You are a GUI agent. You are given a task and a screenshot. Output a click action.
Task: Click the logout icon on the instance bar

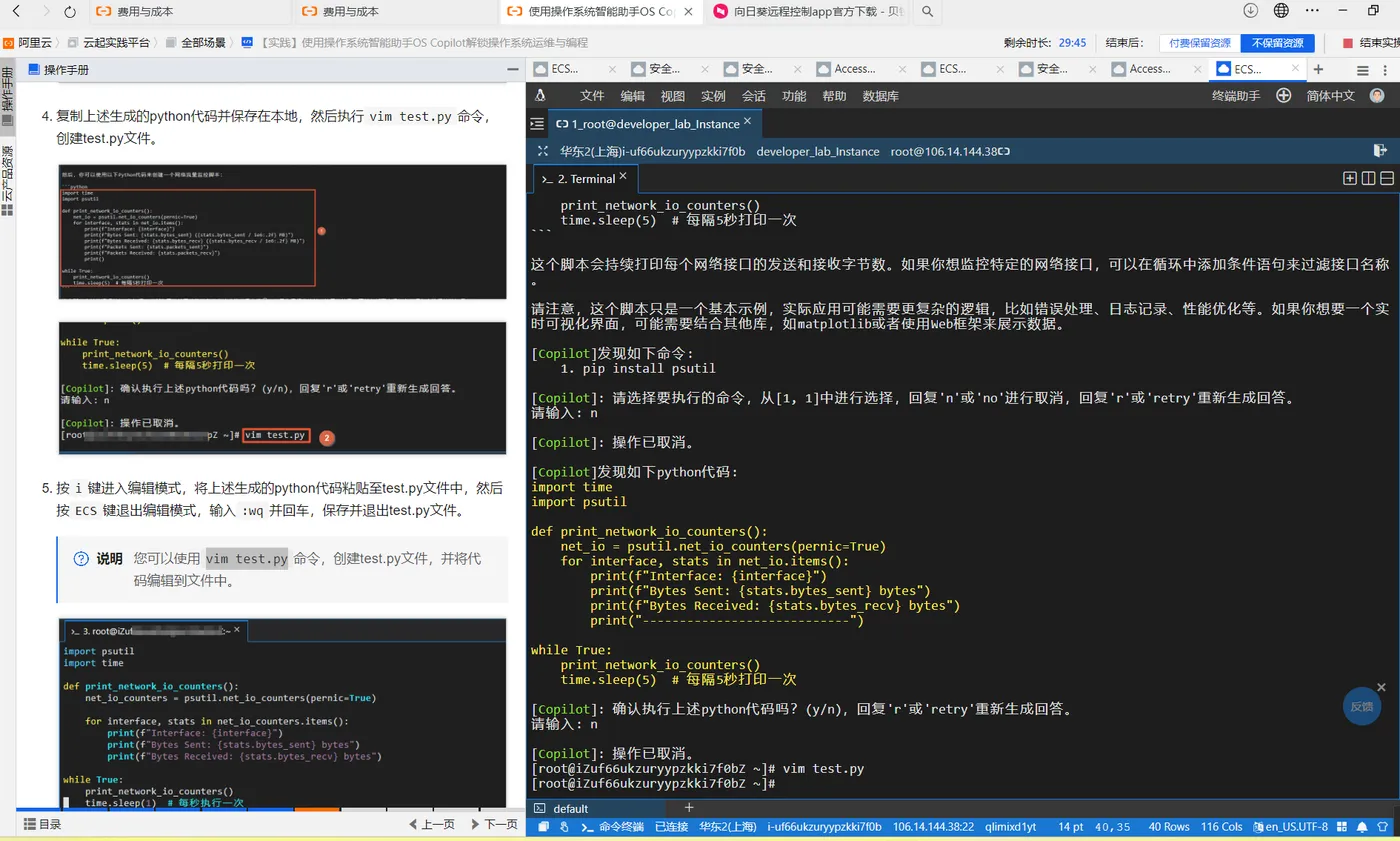tap(1380, 151)
